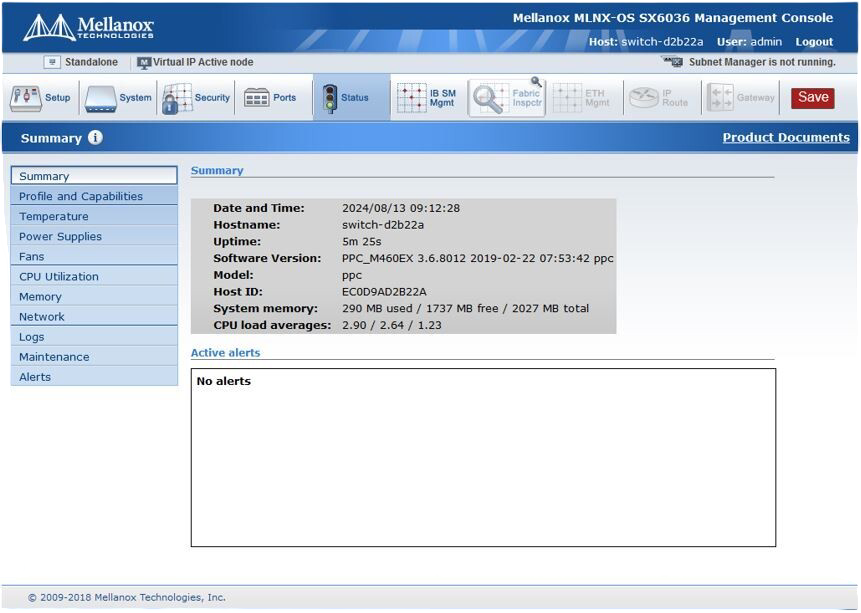The width and height of the screenshot is (861, 613).
Task: Click the uptime value 5m 25s
Action: tap(361, 242)
